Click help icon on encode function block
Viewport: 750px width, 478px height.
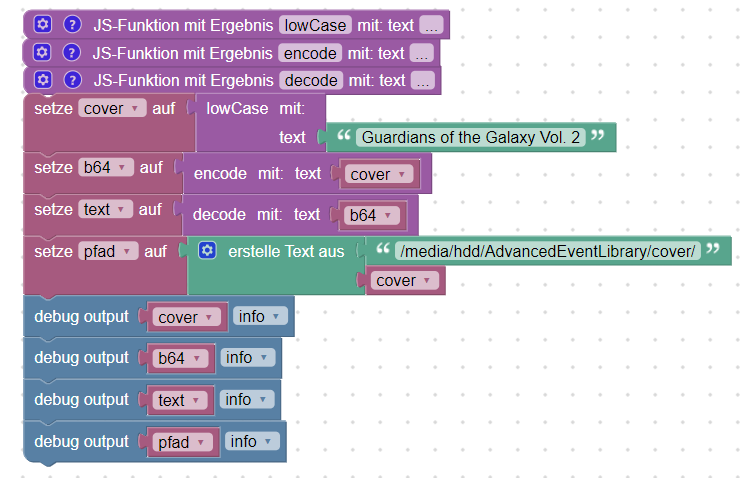(71, 52)
